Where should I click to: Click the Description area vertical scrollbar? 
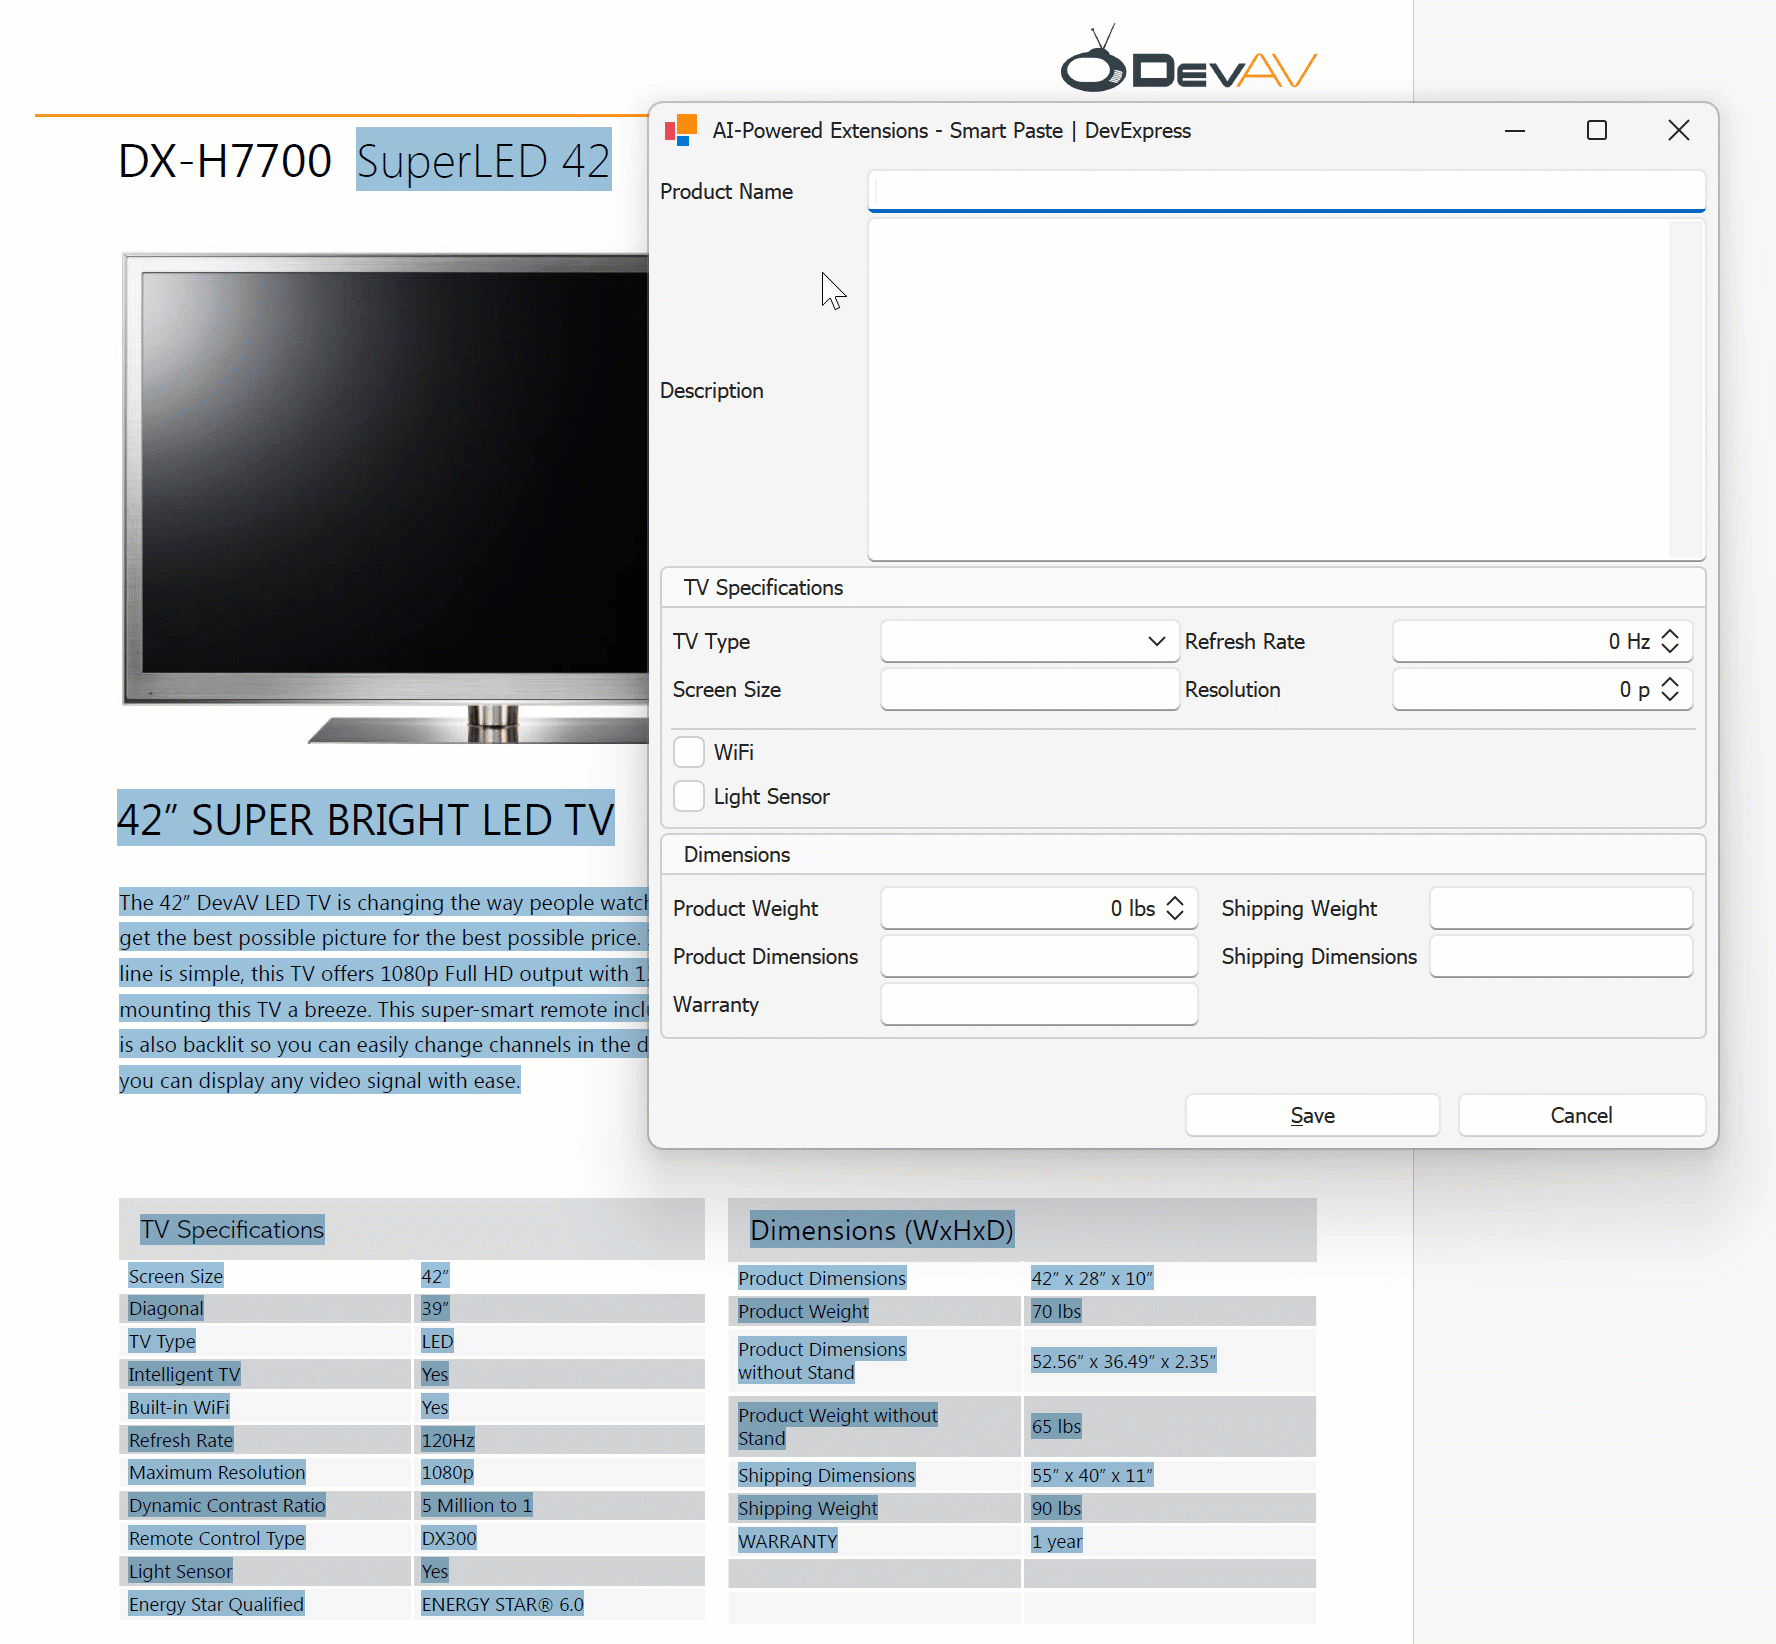click(1685, 390)
